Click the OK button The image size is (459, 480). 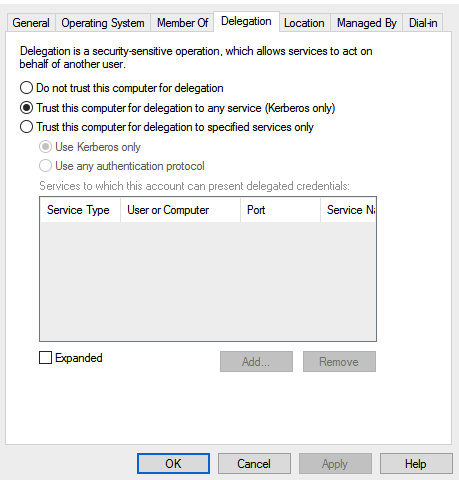pyautogui.click(x=173, y=464)
